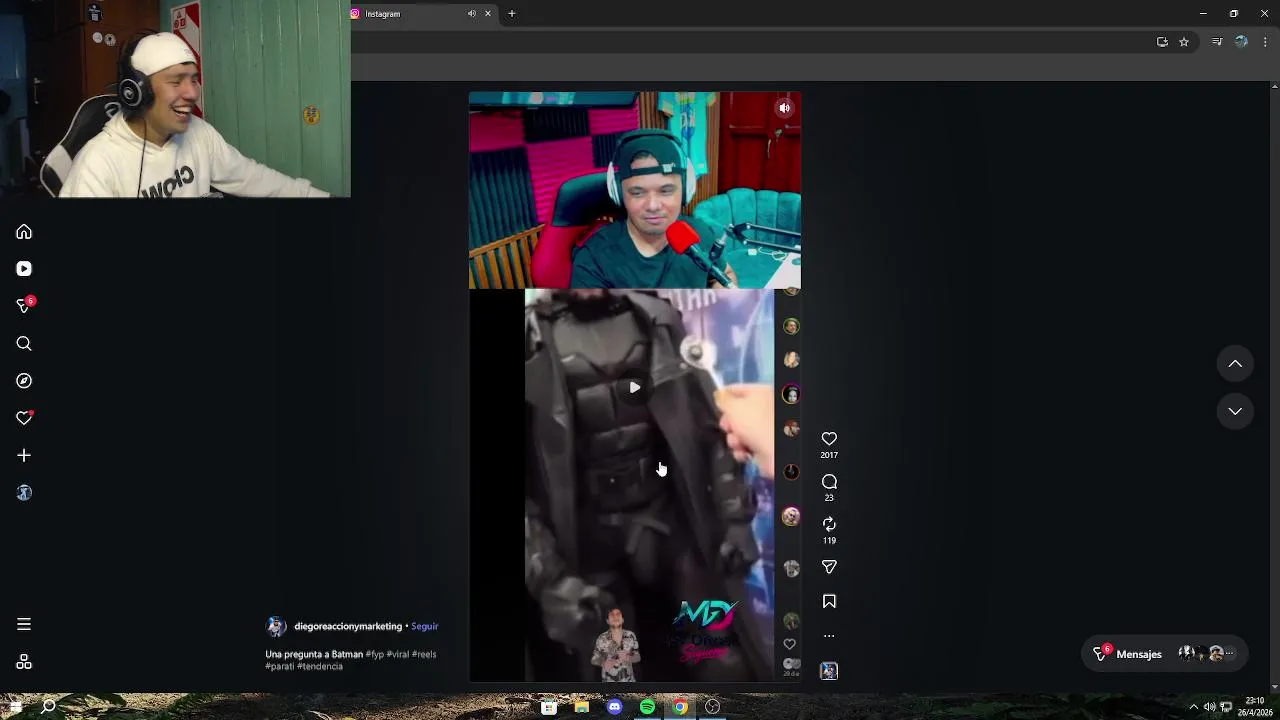Image resolution: width=1280 pixels, height=720 pixels.
Task: Open avatars beside Mensajes label
Action: (x=1208, y=654)
